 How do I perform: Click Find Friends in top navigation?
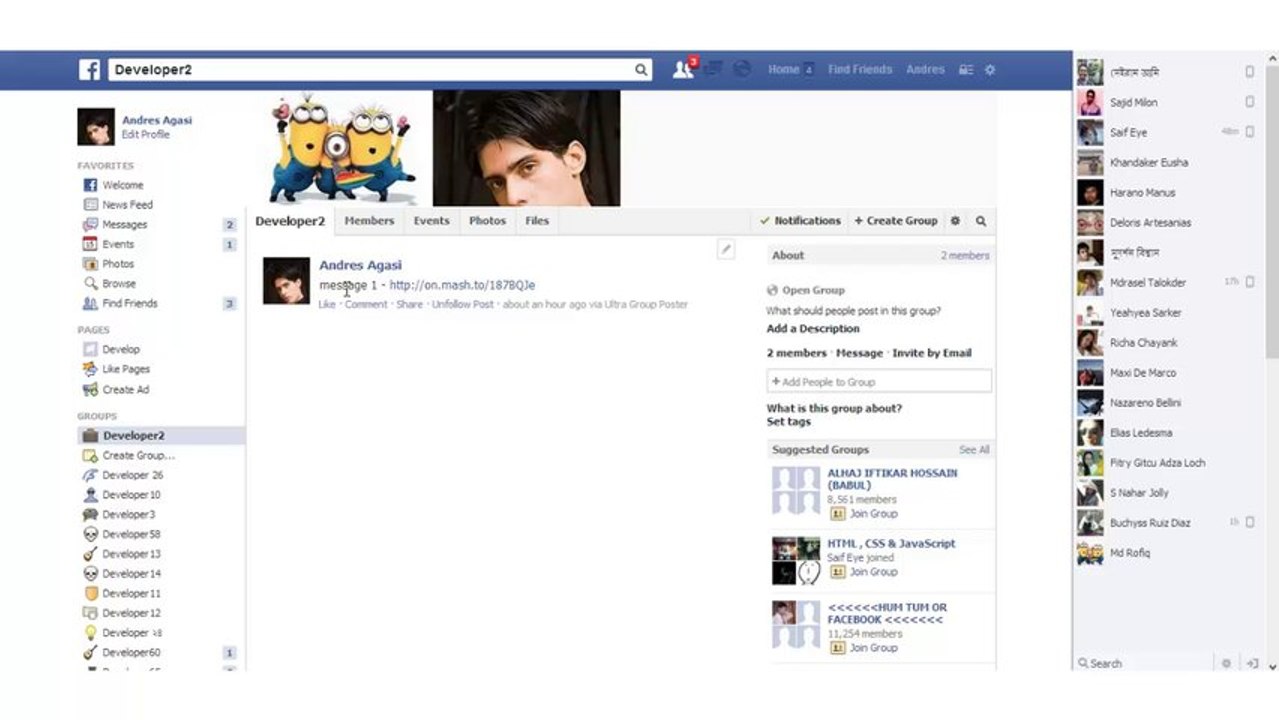[x=860, y=70]
